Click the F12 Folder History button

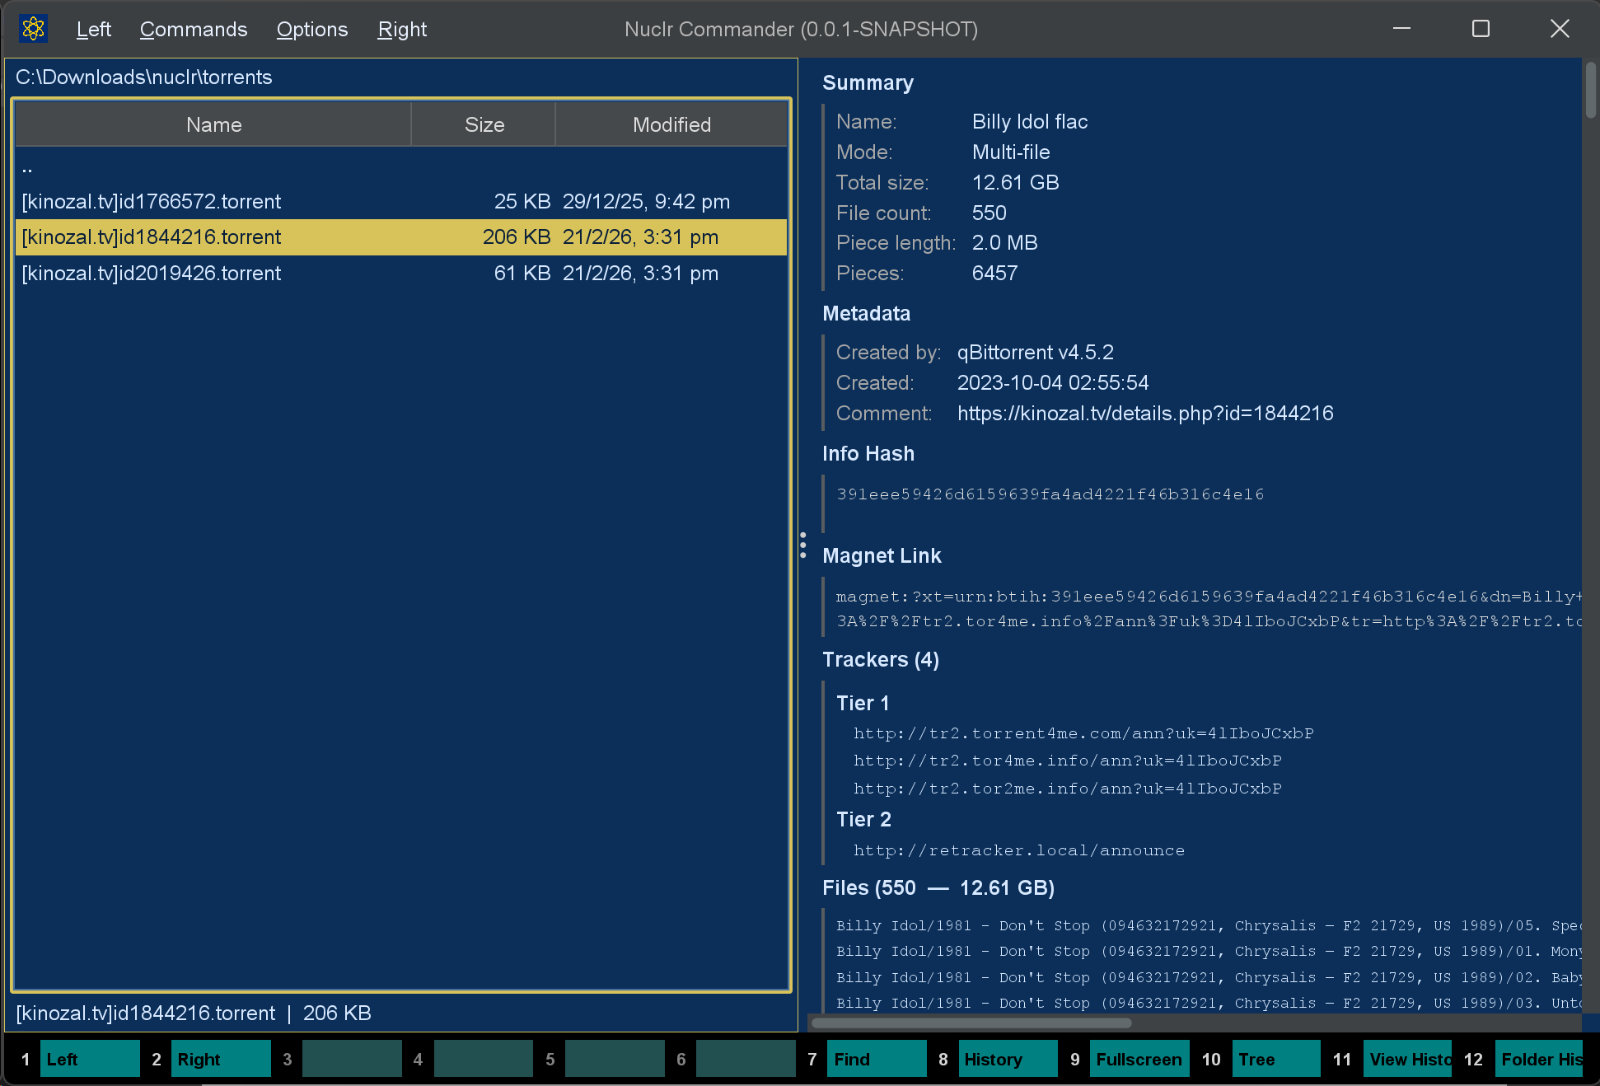(1539, 1059)
